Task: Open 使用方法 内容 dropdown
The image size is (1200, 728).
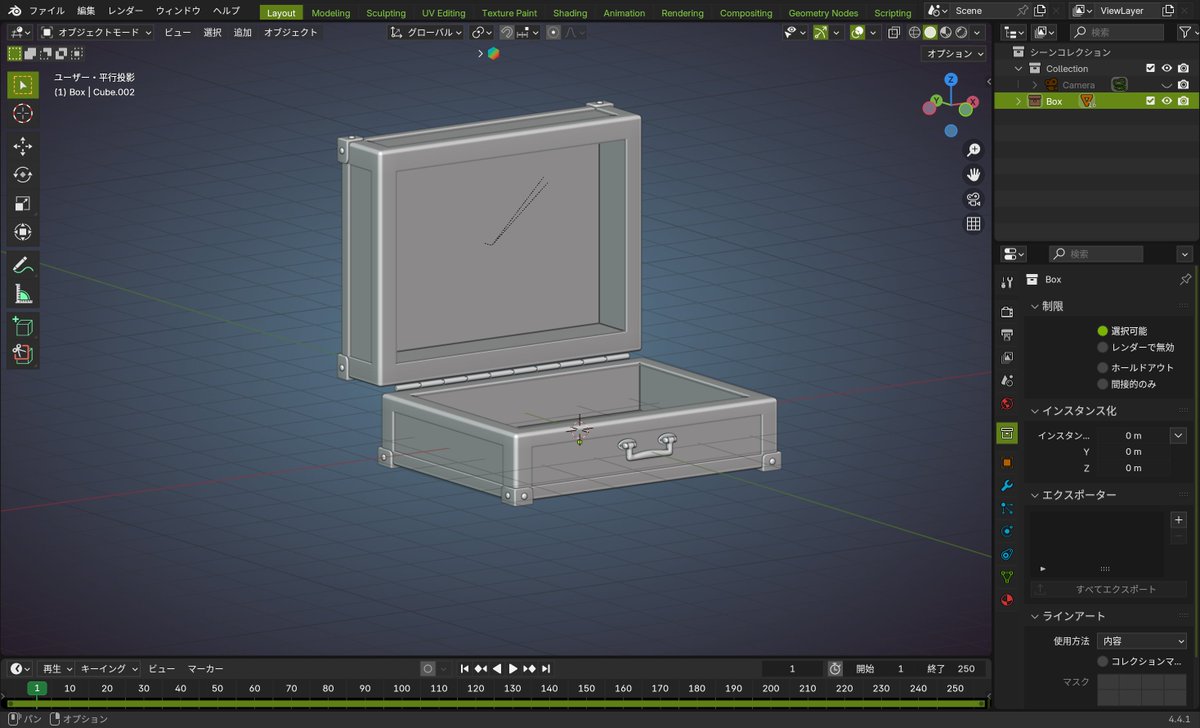Action: coord(1141,641)
